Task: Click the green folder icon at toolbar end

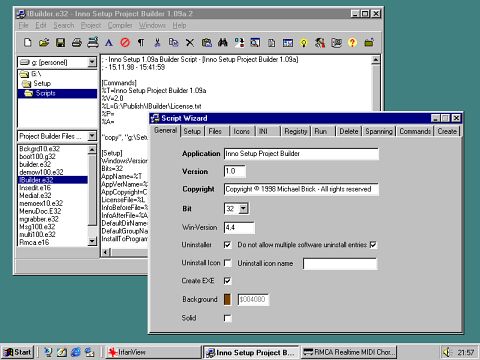Action: [x=369, y=43]
